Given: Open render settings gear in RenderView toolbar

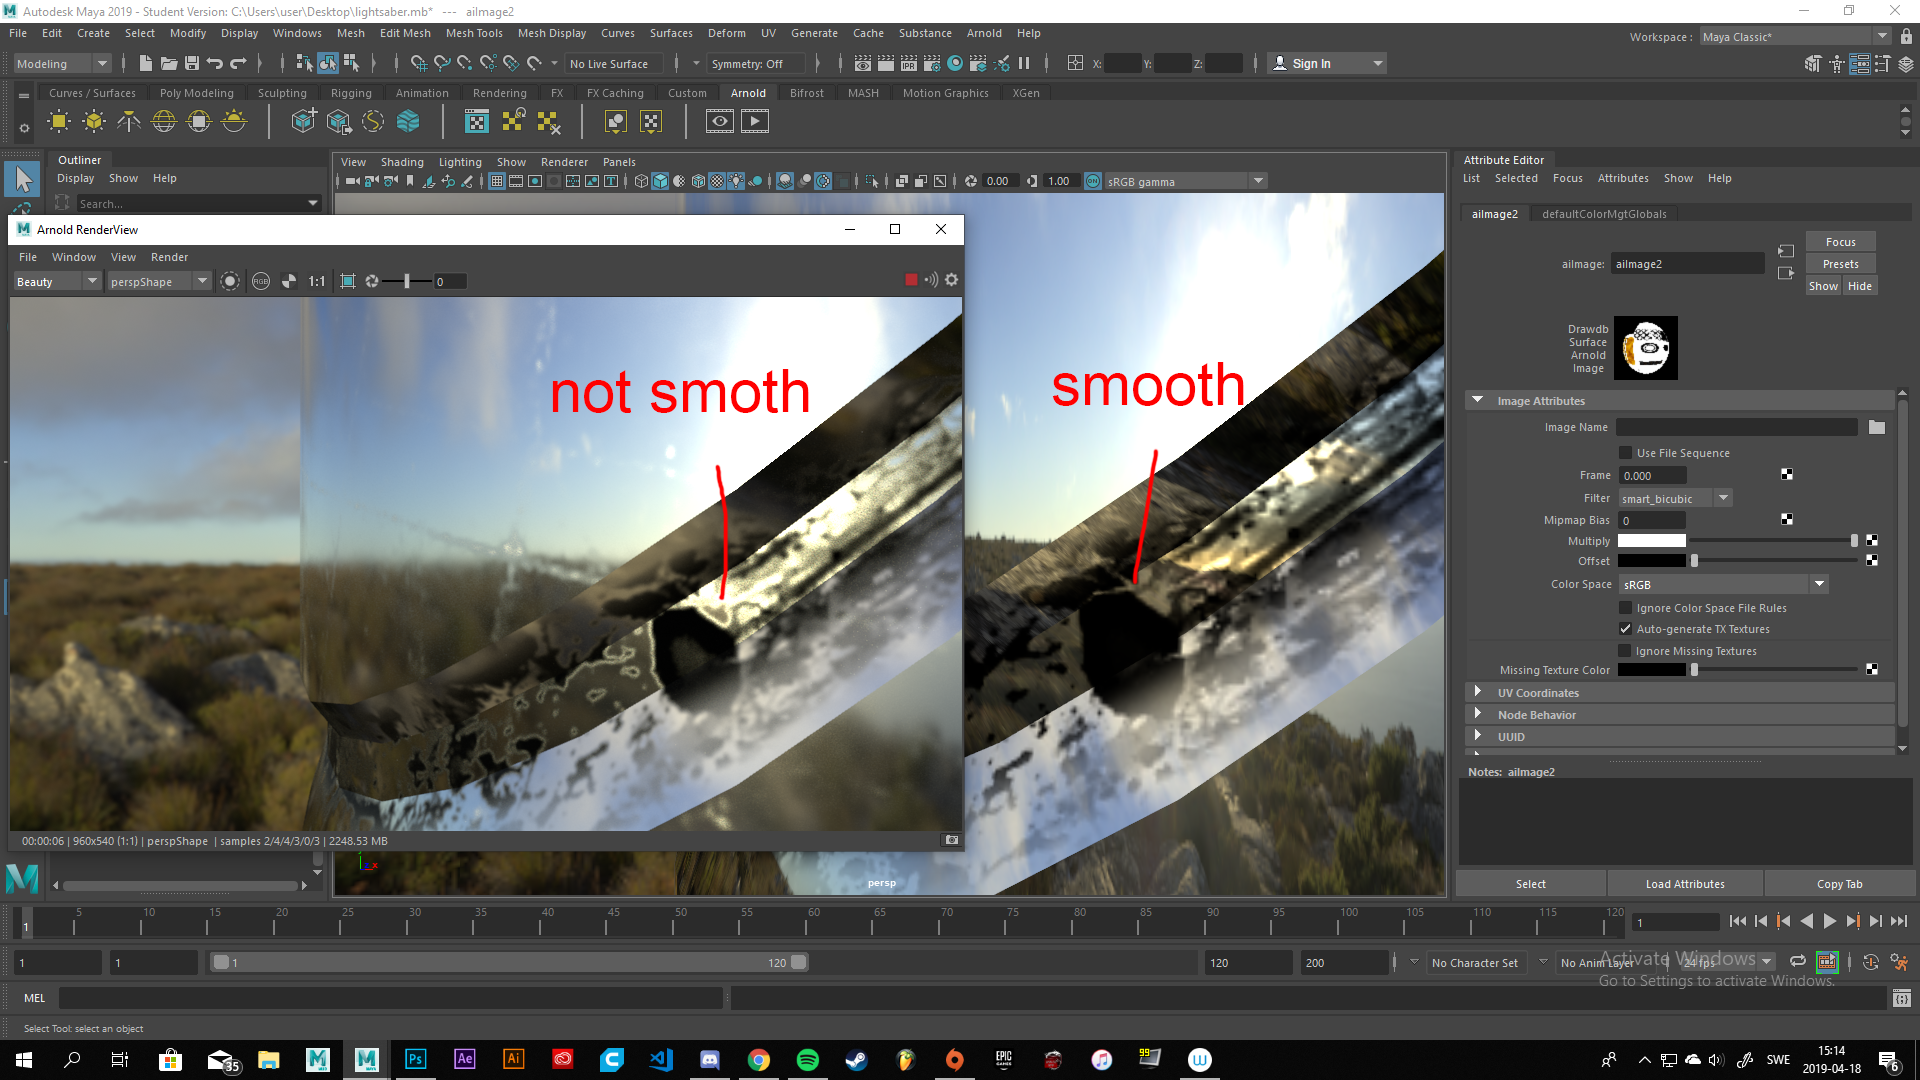Looking at the screenshot, I should pos(950,280).
